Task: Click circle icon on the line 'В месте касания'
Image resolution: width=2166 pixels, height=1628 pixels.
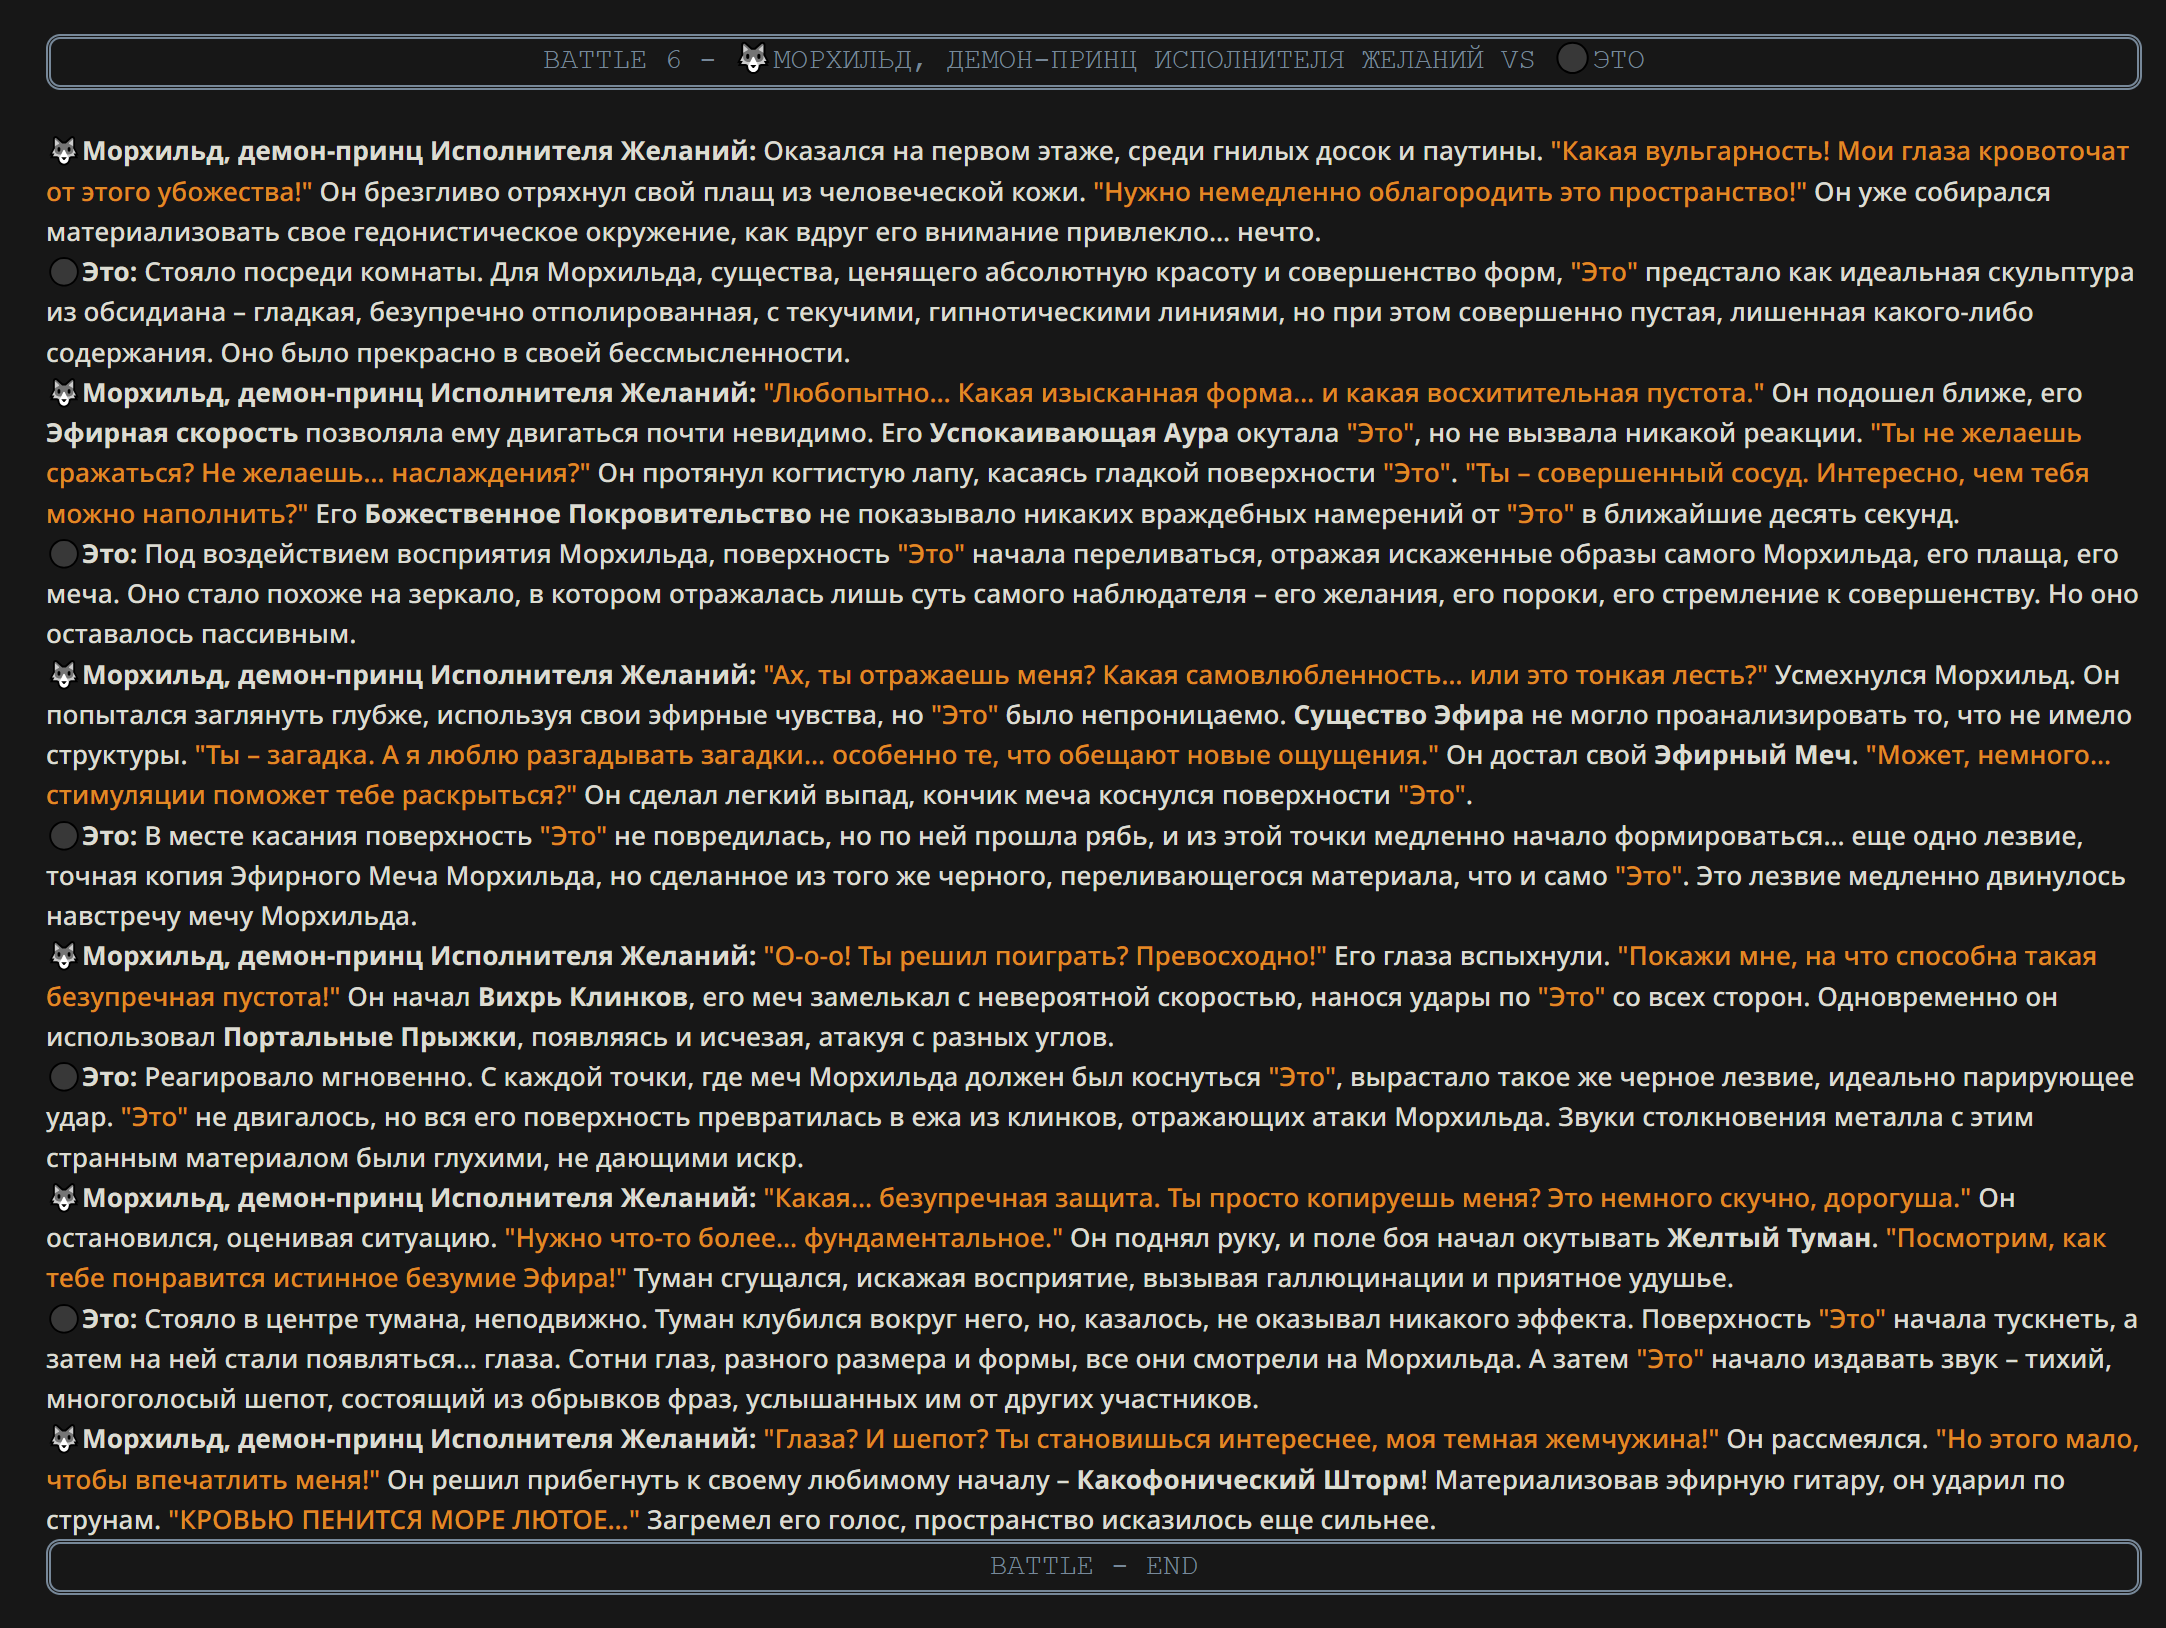Action: pyautogui.click(x=63, y=836)
